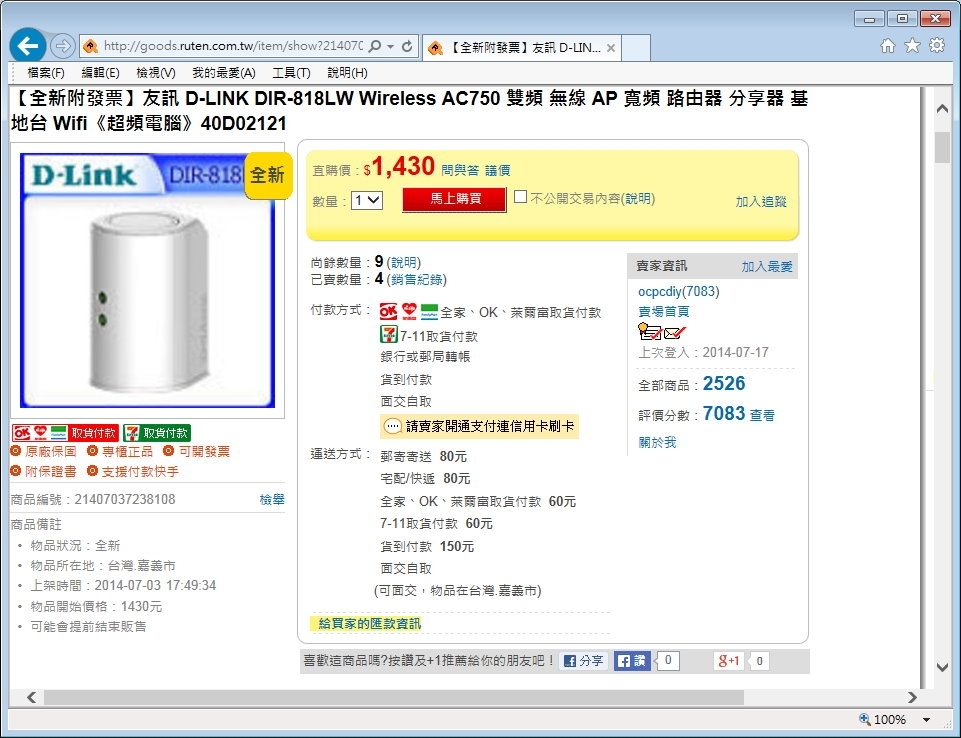The height and width of the screenshot is (738, 961).
Task: Click the Google g+1 button
Action: click(729, 661)
